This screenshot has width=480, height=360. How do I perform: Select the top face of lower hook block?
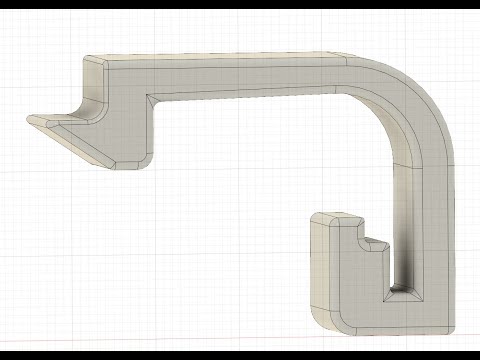coord(338,218)
